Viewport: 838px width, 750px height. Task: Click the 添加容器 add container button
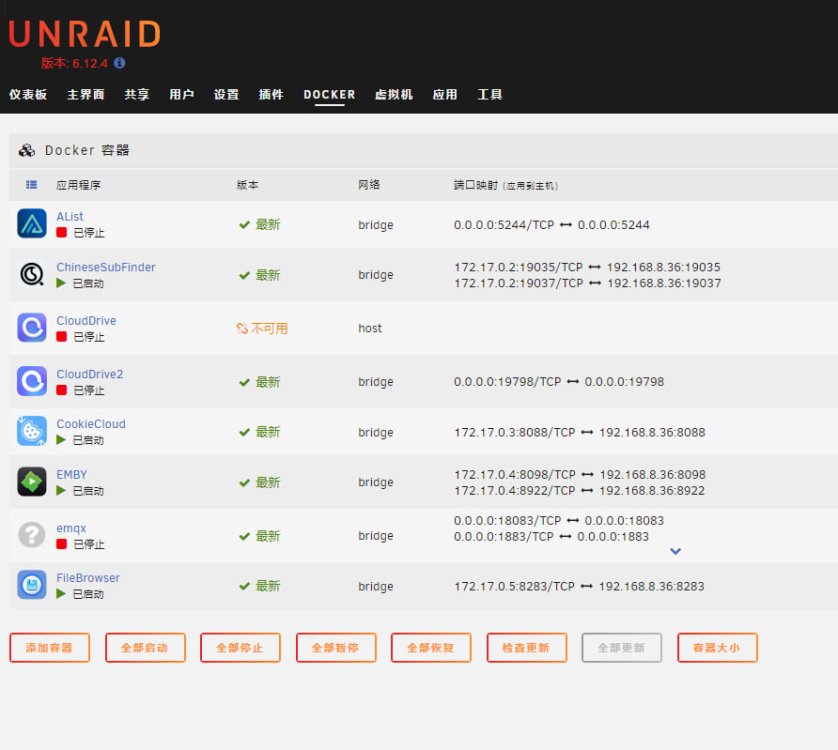tap(49, 647)
